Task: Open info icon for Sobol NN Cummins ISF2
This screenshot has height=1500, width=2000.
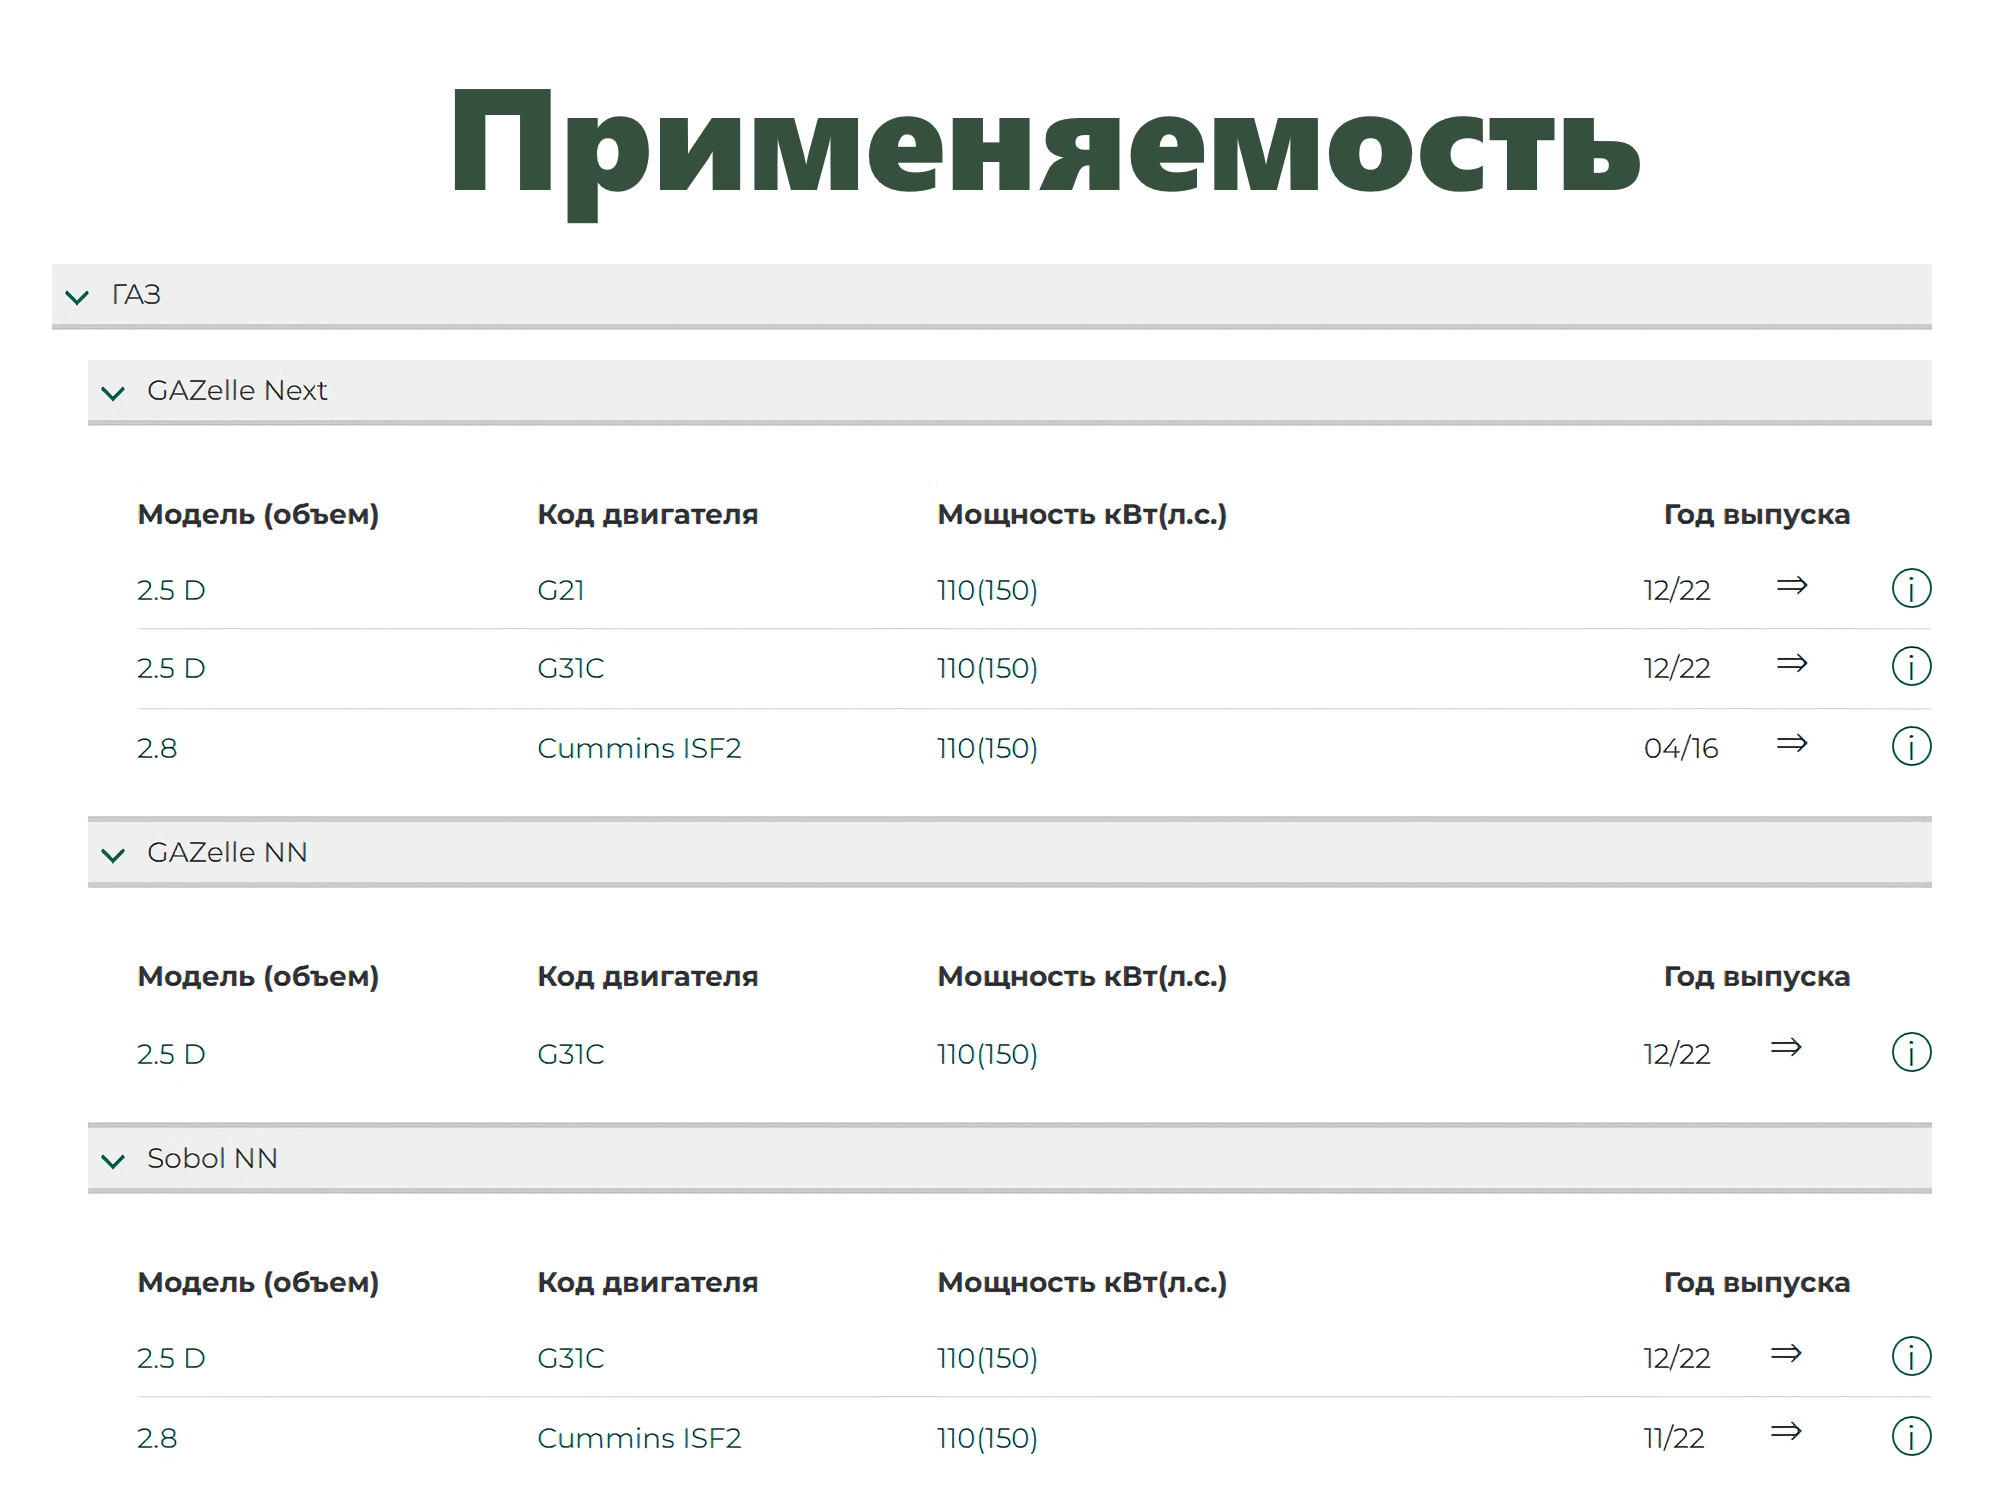Action: click(x=1911, y=1436)
